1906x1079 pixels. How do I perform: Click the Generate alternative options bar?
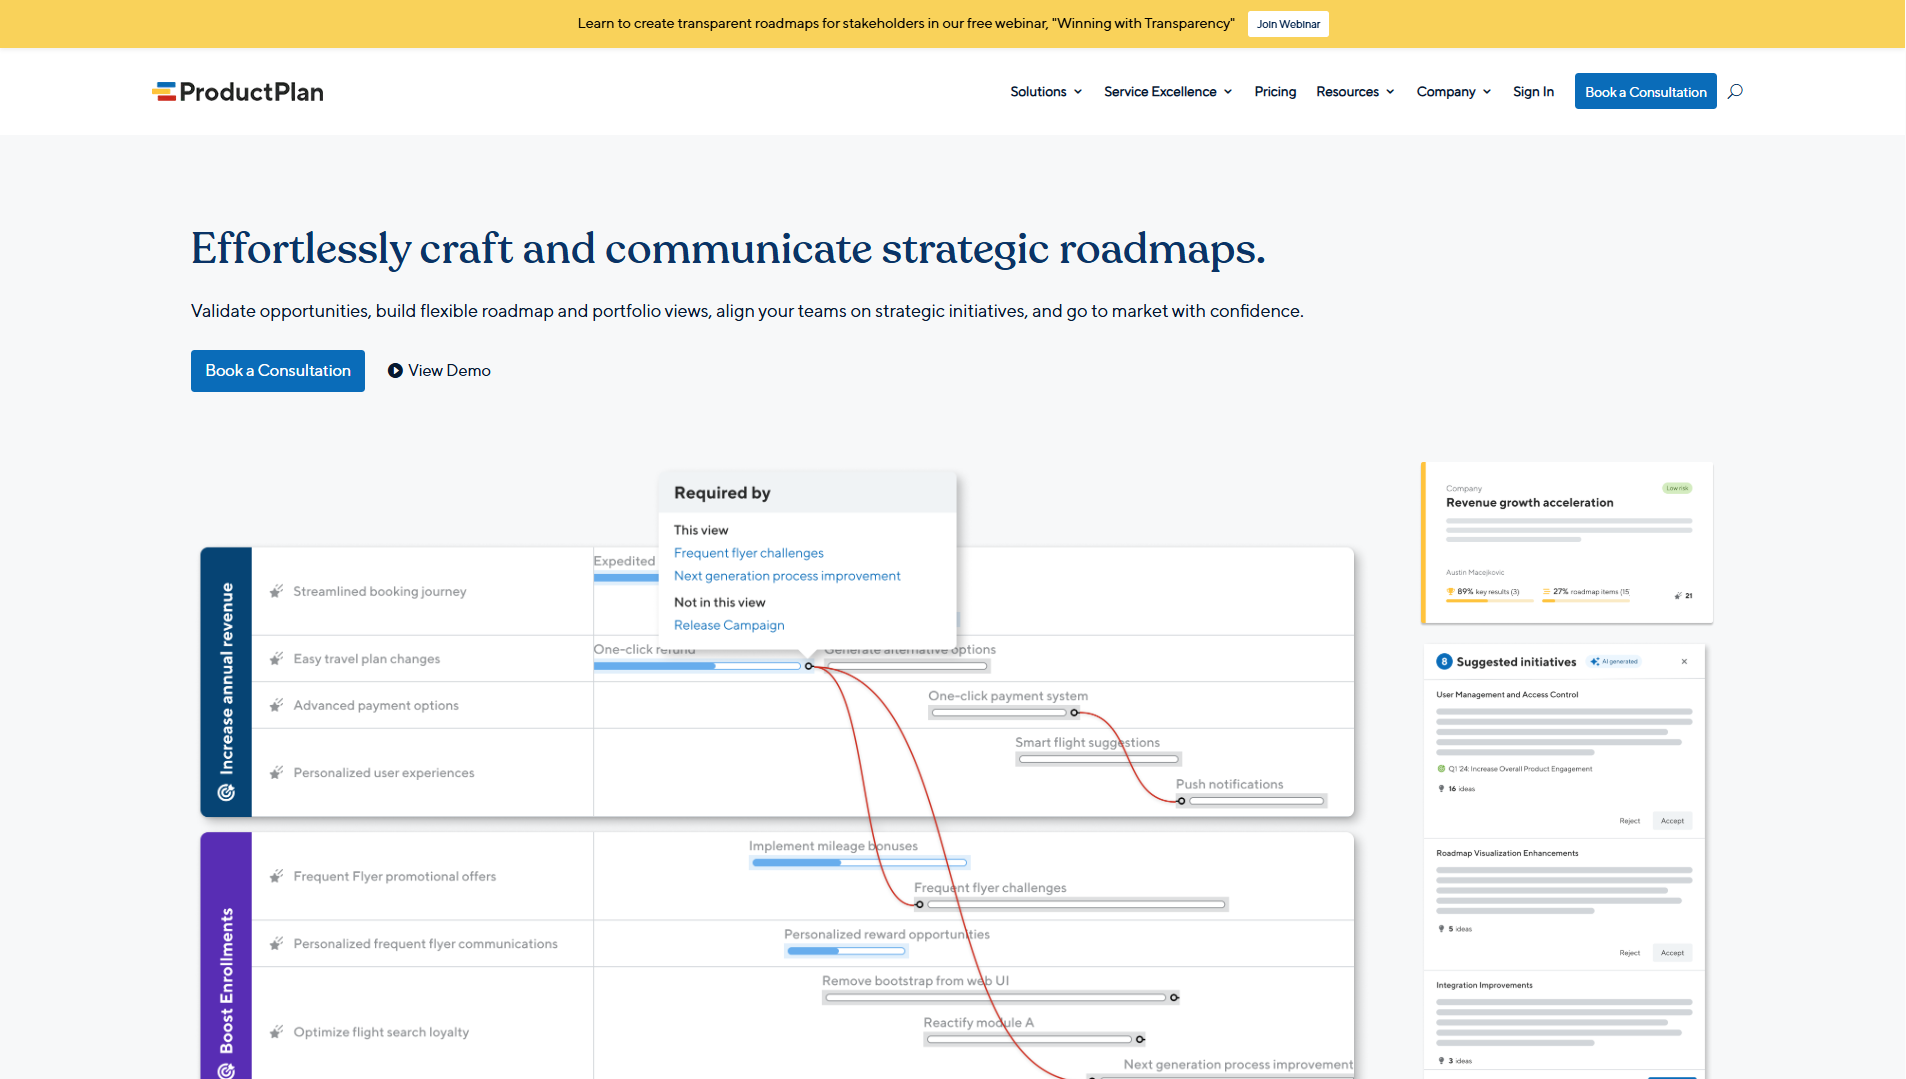point(907,666)
